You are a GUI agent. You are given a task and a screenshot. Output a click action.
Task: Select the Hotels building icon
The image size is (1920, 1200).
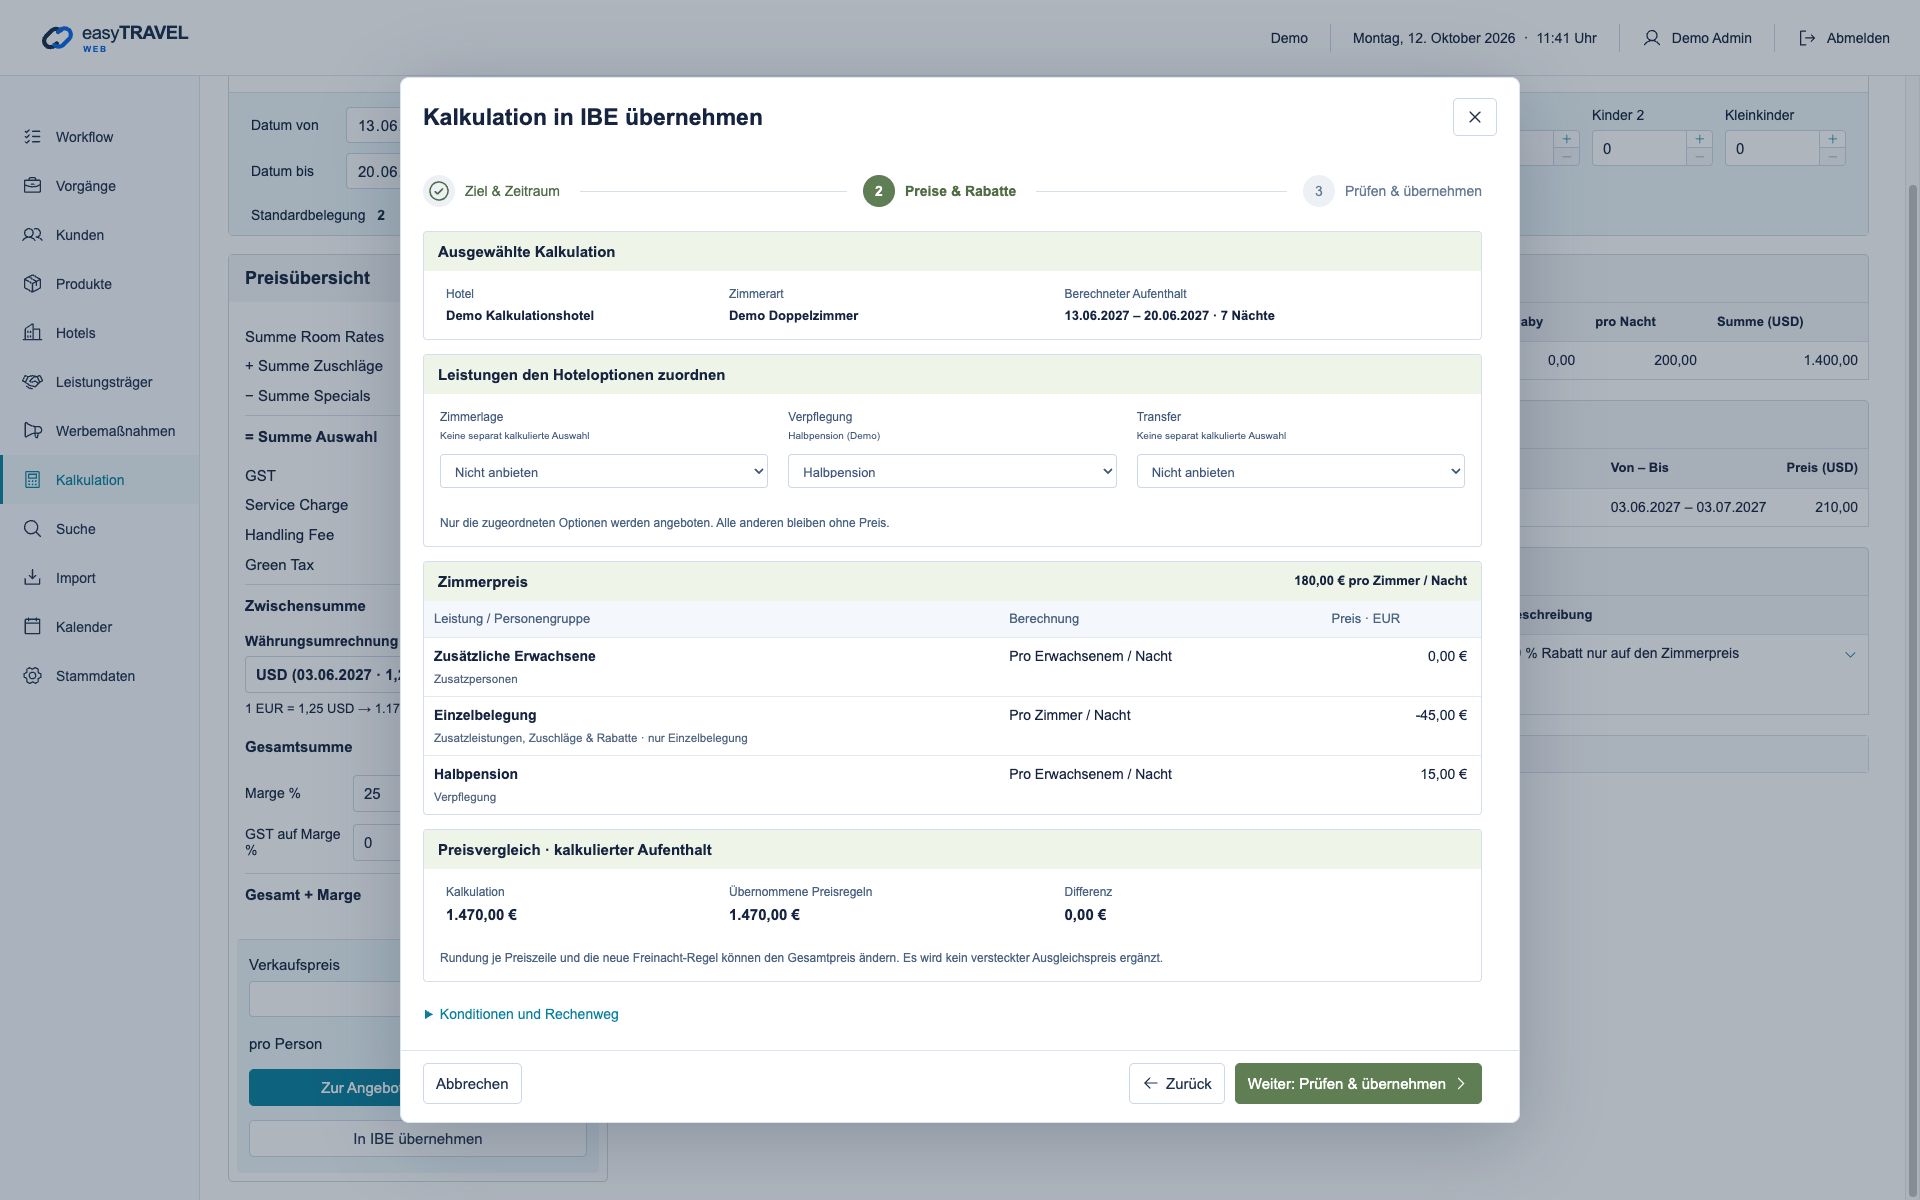(x=33, y=333)
